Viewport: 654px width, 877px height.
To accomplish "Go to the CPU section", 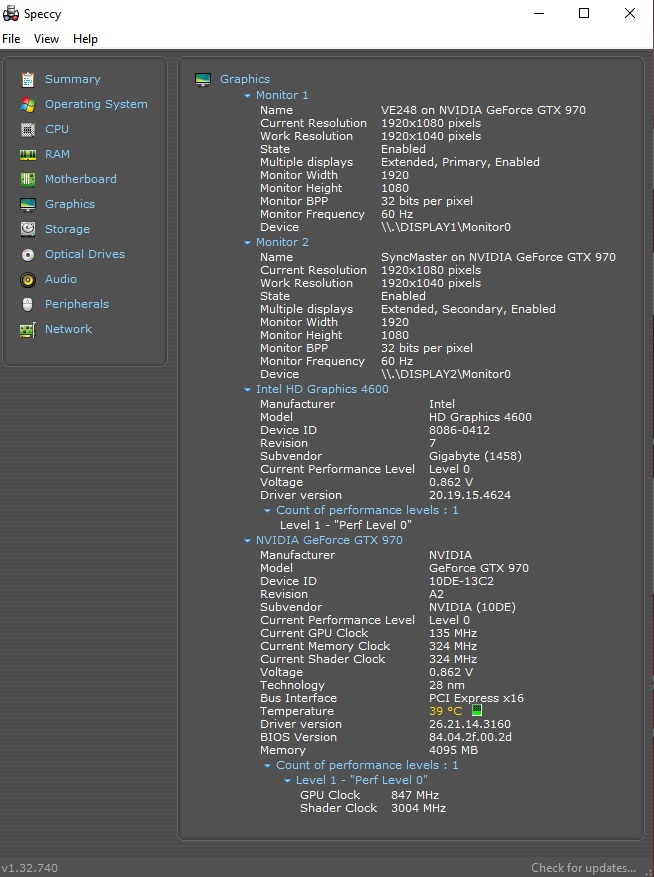I will coord(57,129).
